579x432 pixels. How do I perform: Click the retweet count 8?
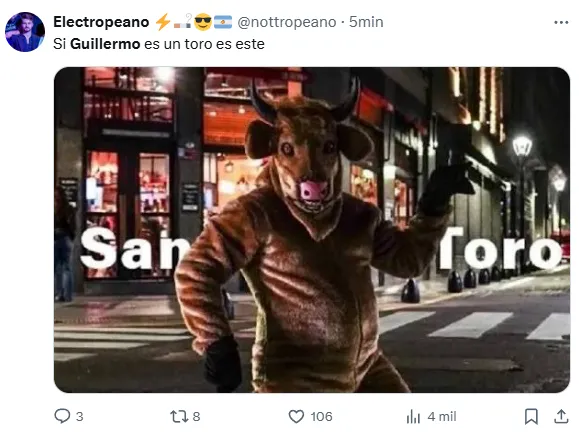(196, 416)
